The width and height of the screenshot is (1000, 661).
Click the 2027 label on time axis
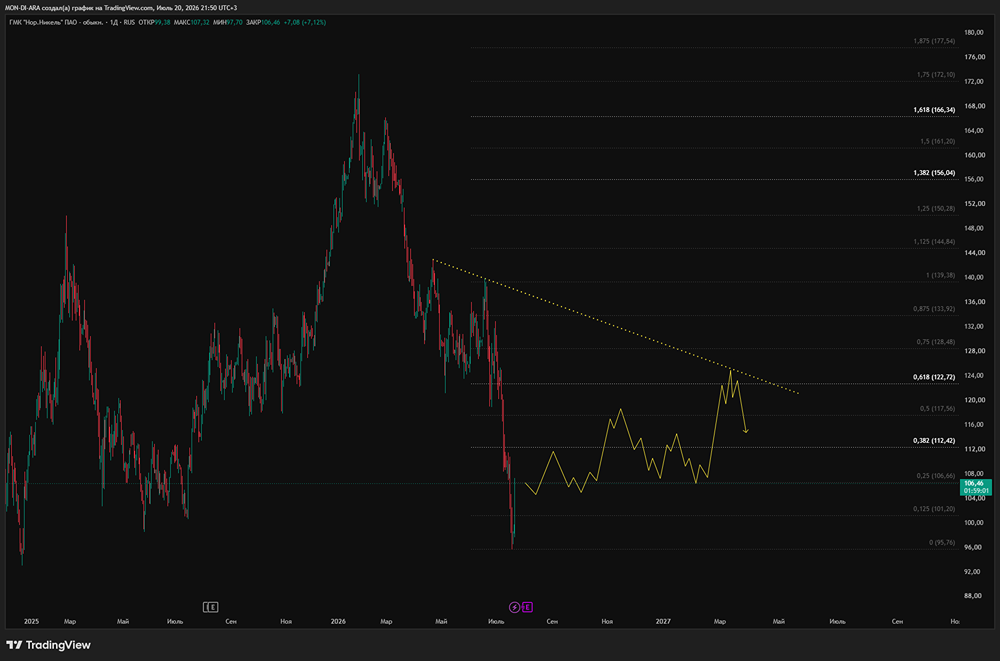pyautogui.click(x=663, y=621)
